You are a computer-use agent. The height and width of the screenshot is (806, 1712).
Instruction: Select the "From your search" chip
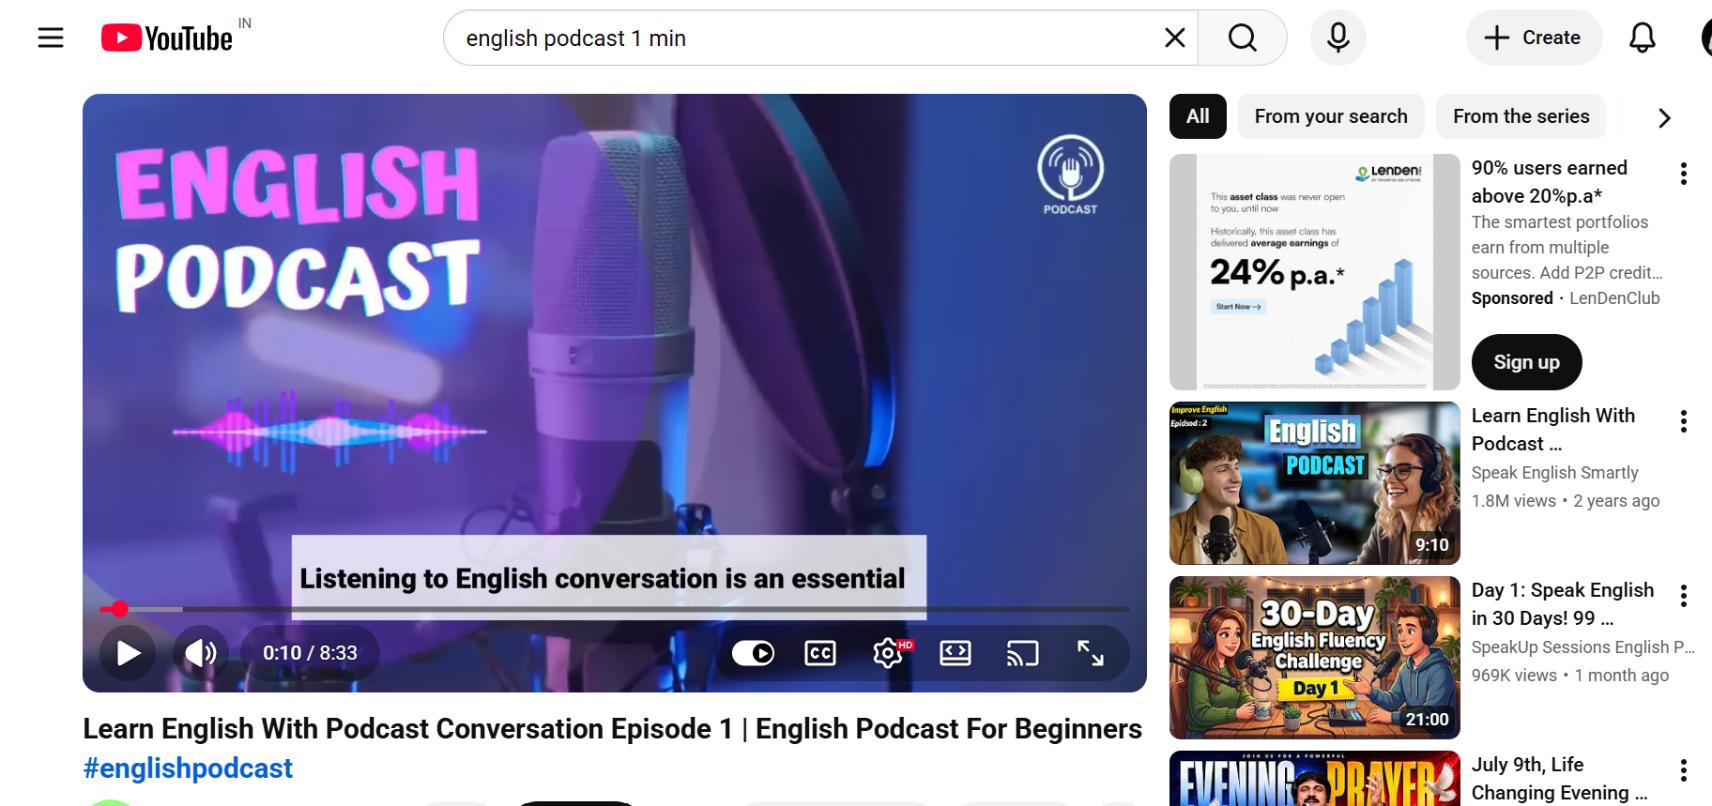(x=1331, y=116)
